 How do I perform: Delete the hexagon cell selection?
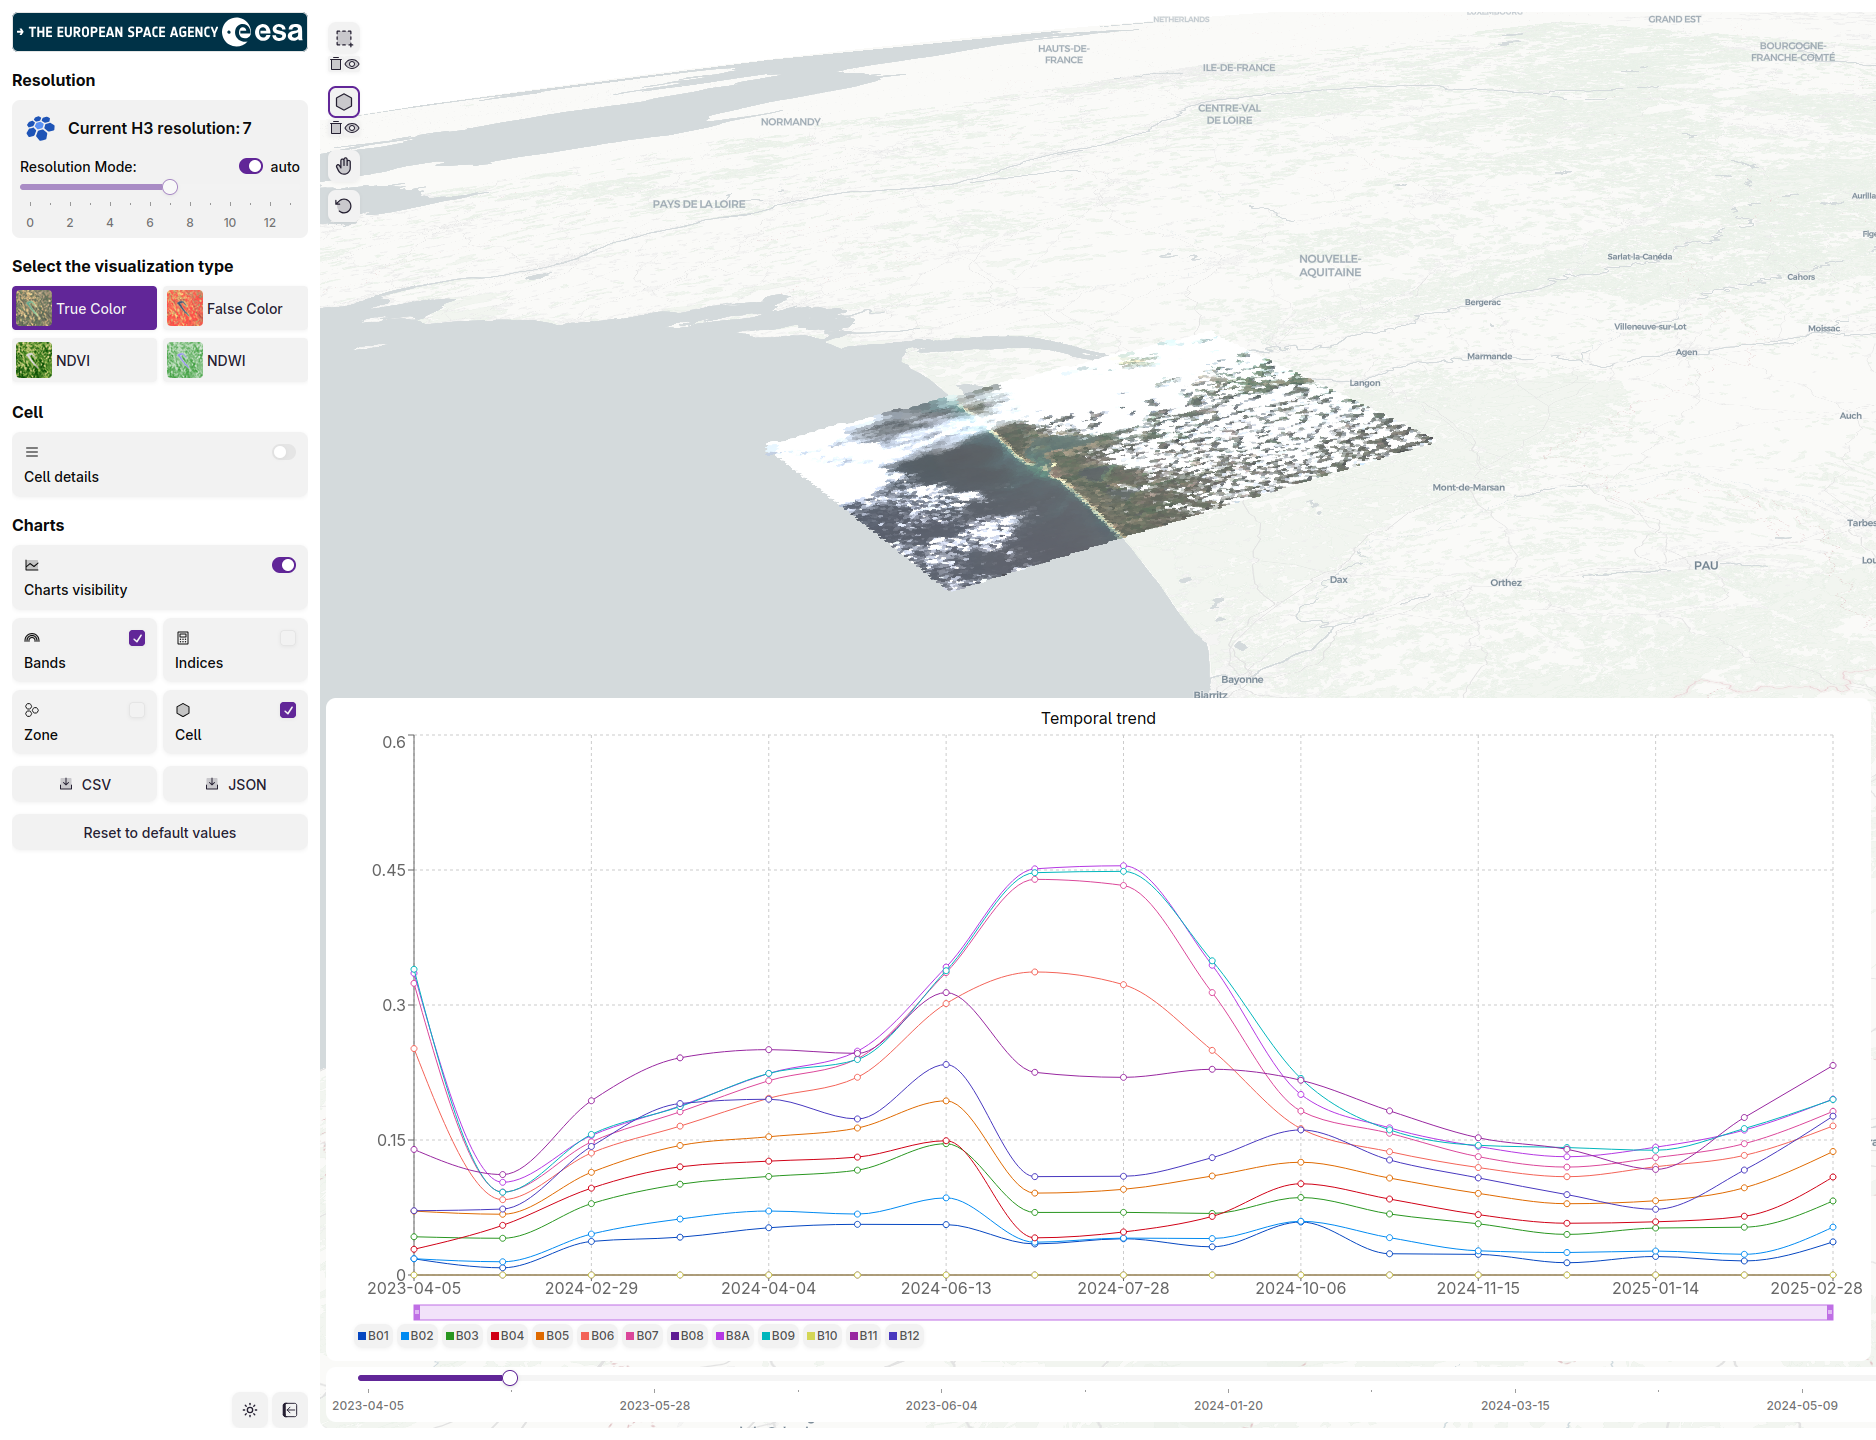click(x=336, y=129)
